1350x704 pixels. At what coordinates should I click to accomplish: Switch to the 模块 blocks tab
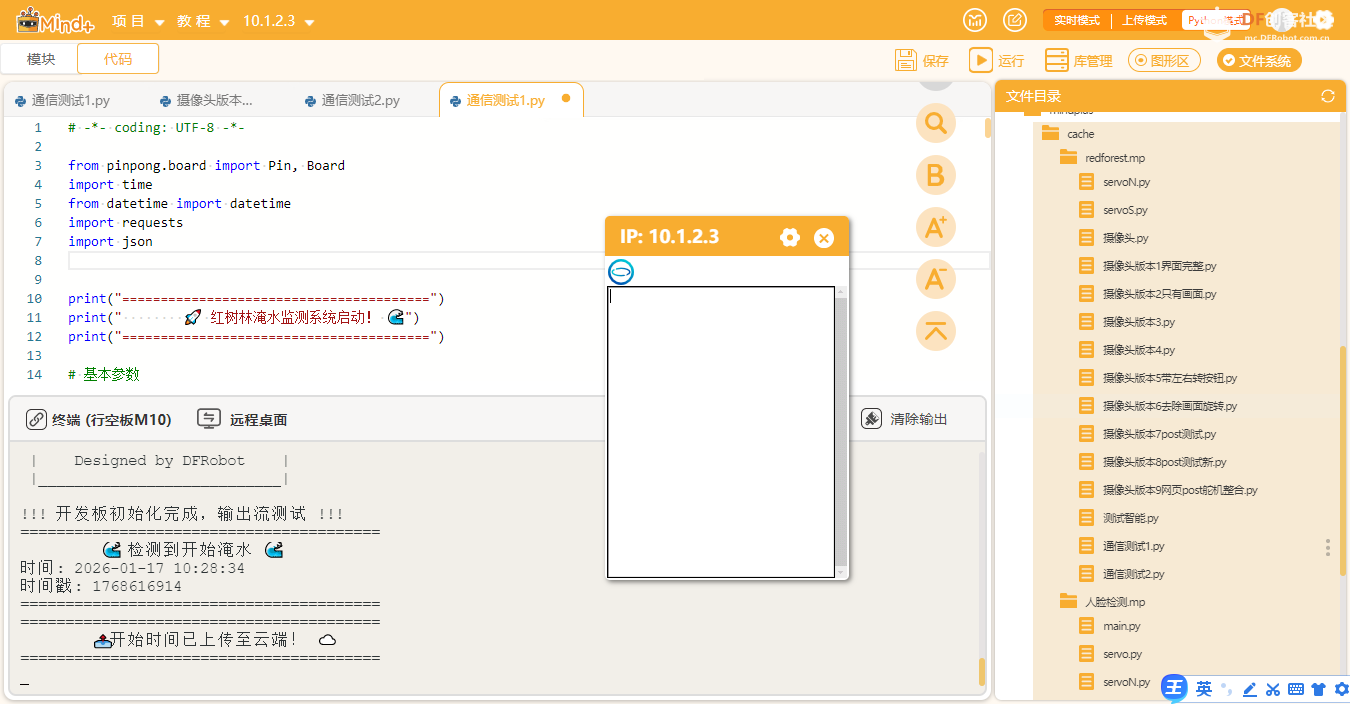(41, 59)
